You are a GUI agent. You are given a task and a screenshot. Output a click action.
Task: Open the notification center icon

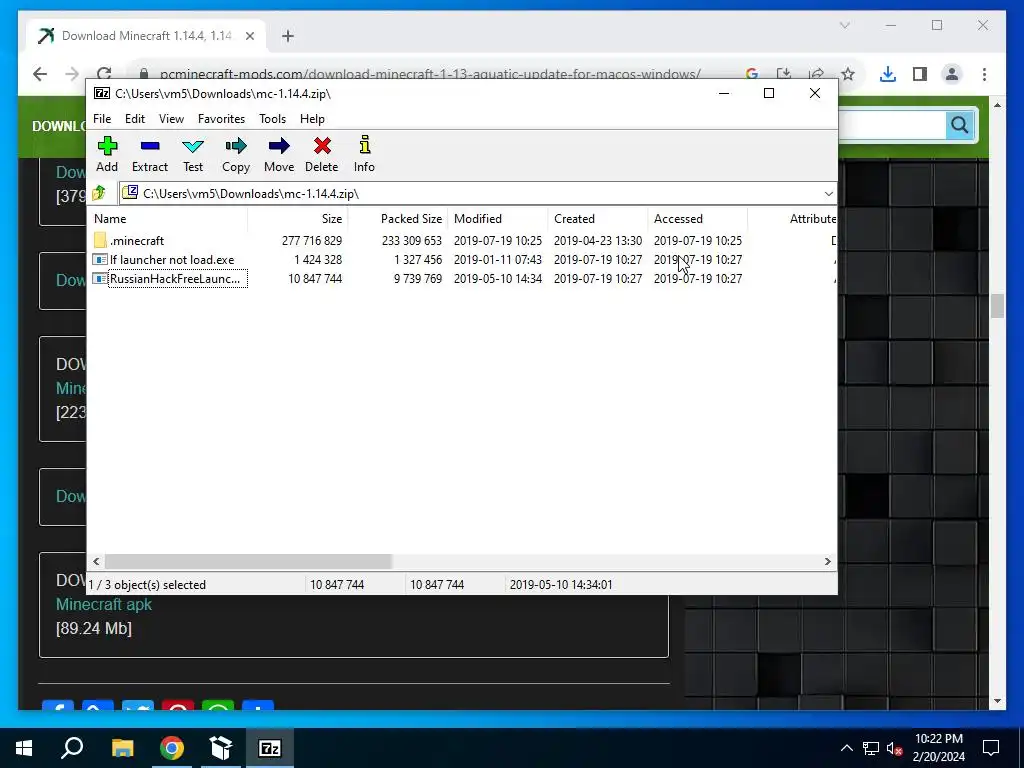pyautogui.click(x=991, y=748)
